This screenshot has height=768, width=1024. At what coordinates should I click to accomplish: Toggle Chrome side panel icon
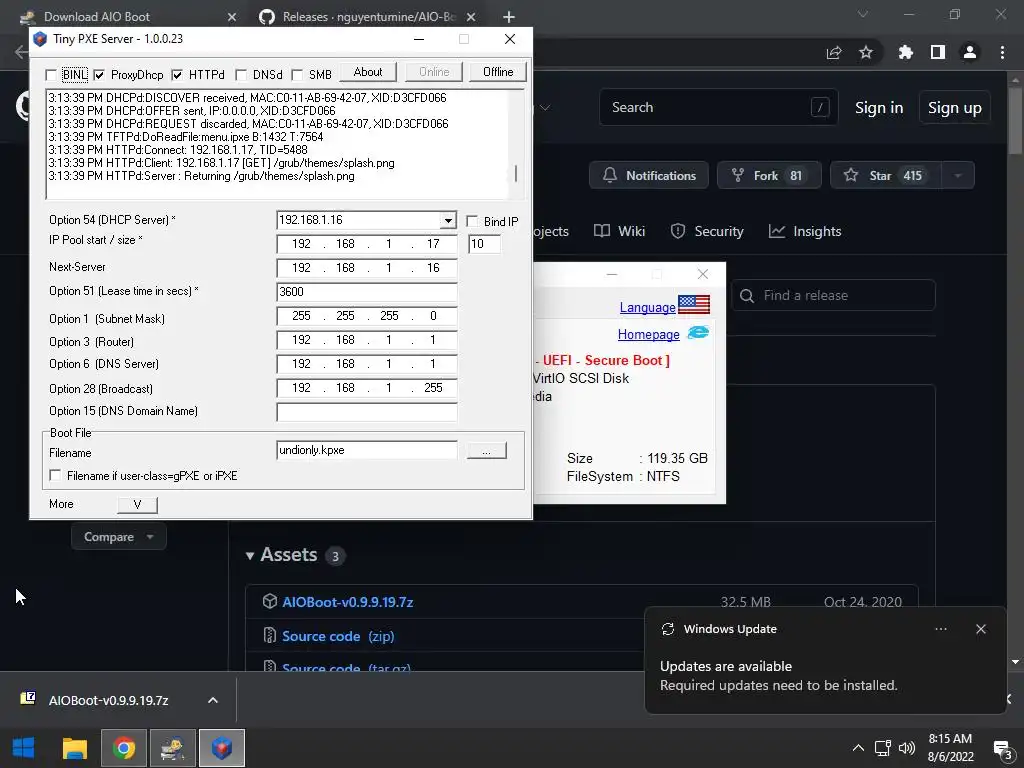(938, 52)
